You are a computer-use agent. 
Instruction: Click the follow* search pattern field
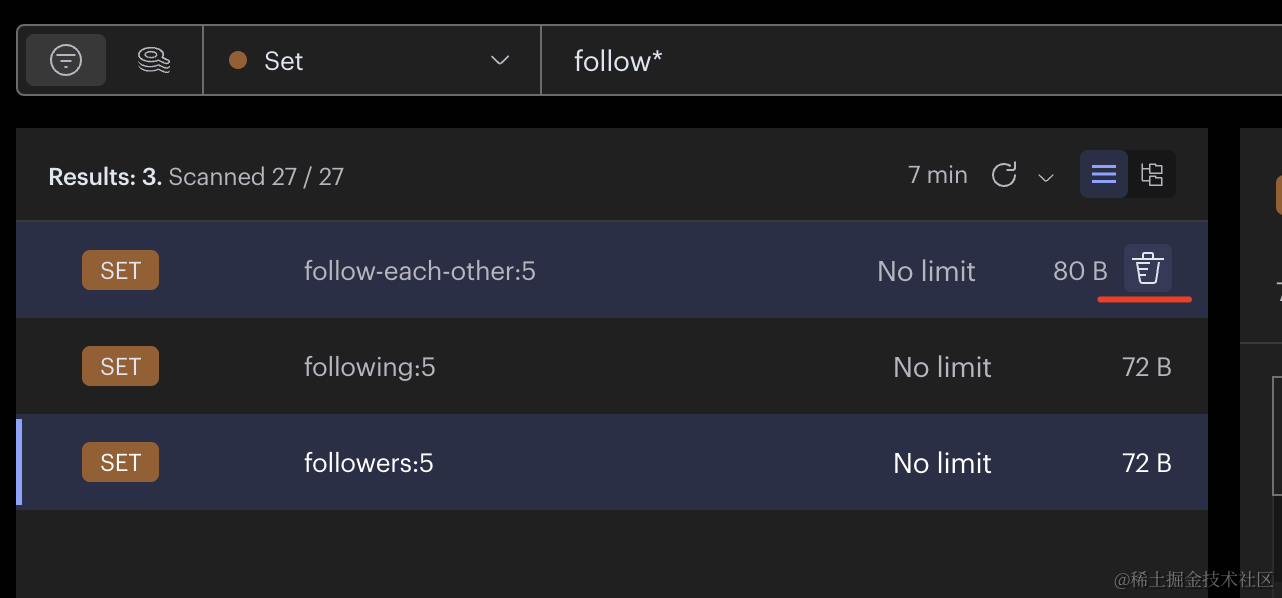point(910,60)
